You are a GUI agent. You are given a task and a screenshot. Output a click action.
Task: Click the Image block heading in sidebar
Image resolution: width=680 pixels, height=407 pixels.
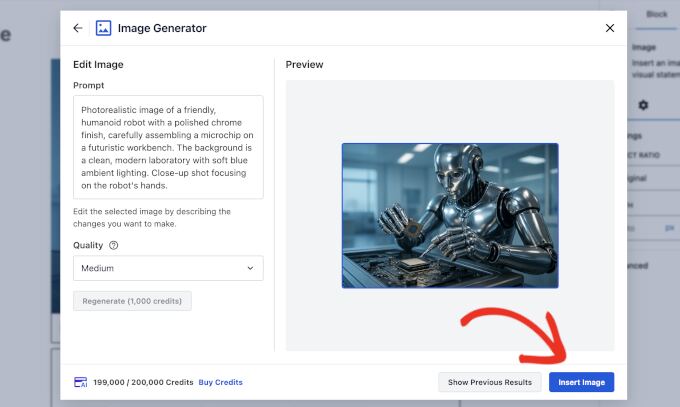643,46
